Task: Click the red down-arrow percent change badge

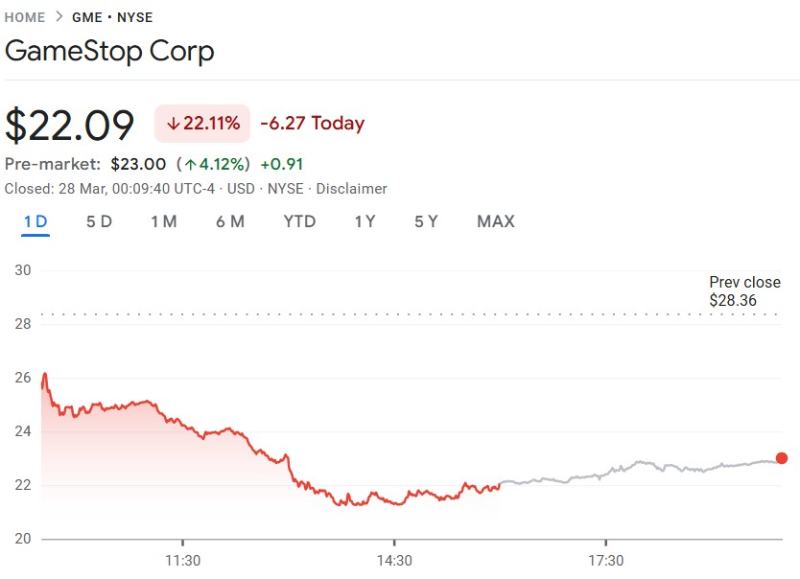Action: tap(202, 124)
